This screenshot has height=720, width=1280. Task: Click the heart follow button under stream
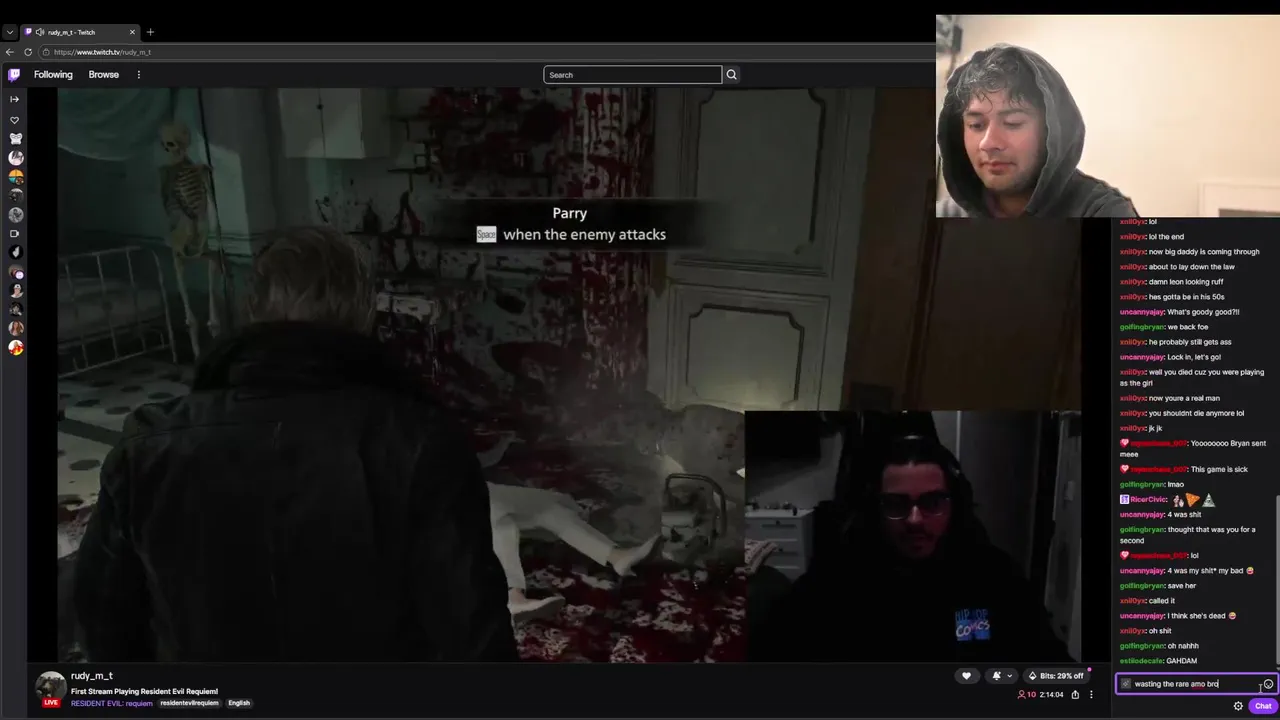tap(966, 676)
